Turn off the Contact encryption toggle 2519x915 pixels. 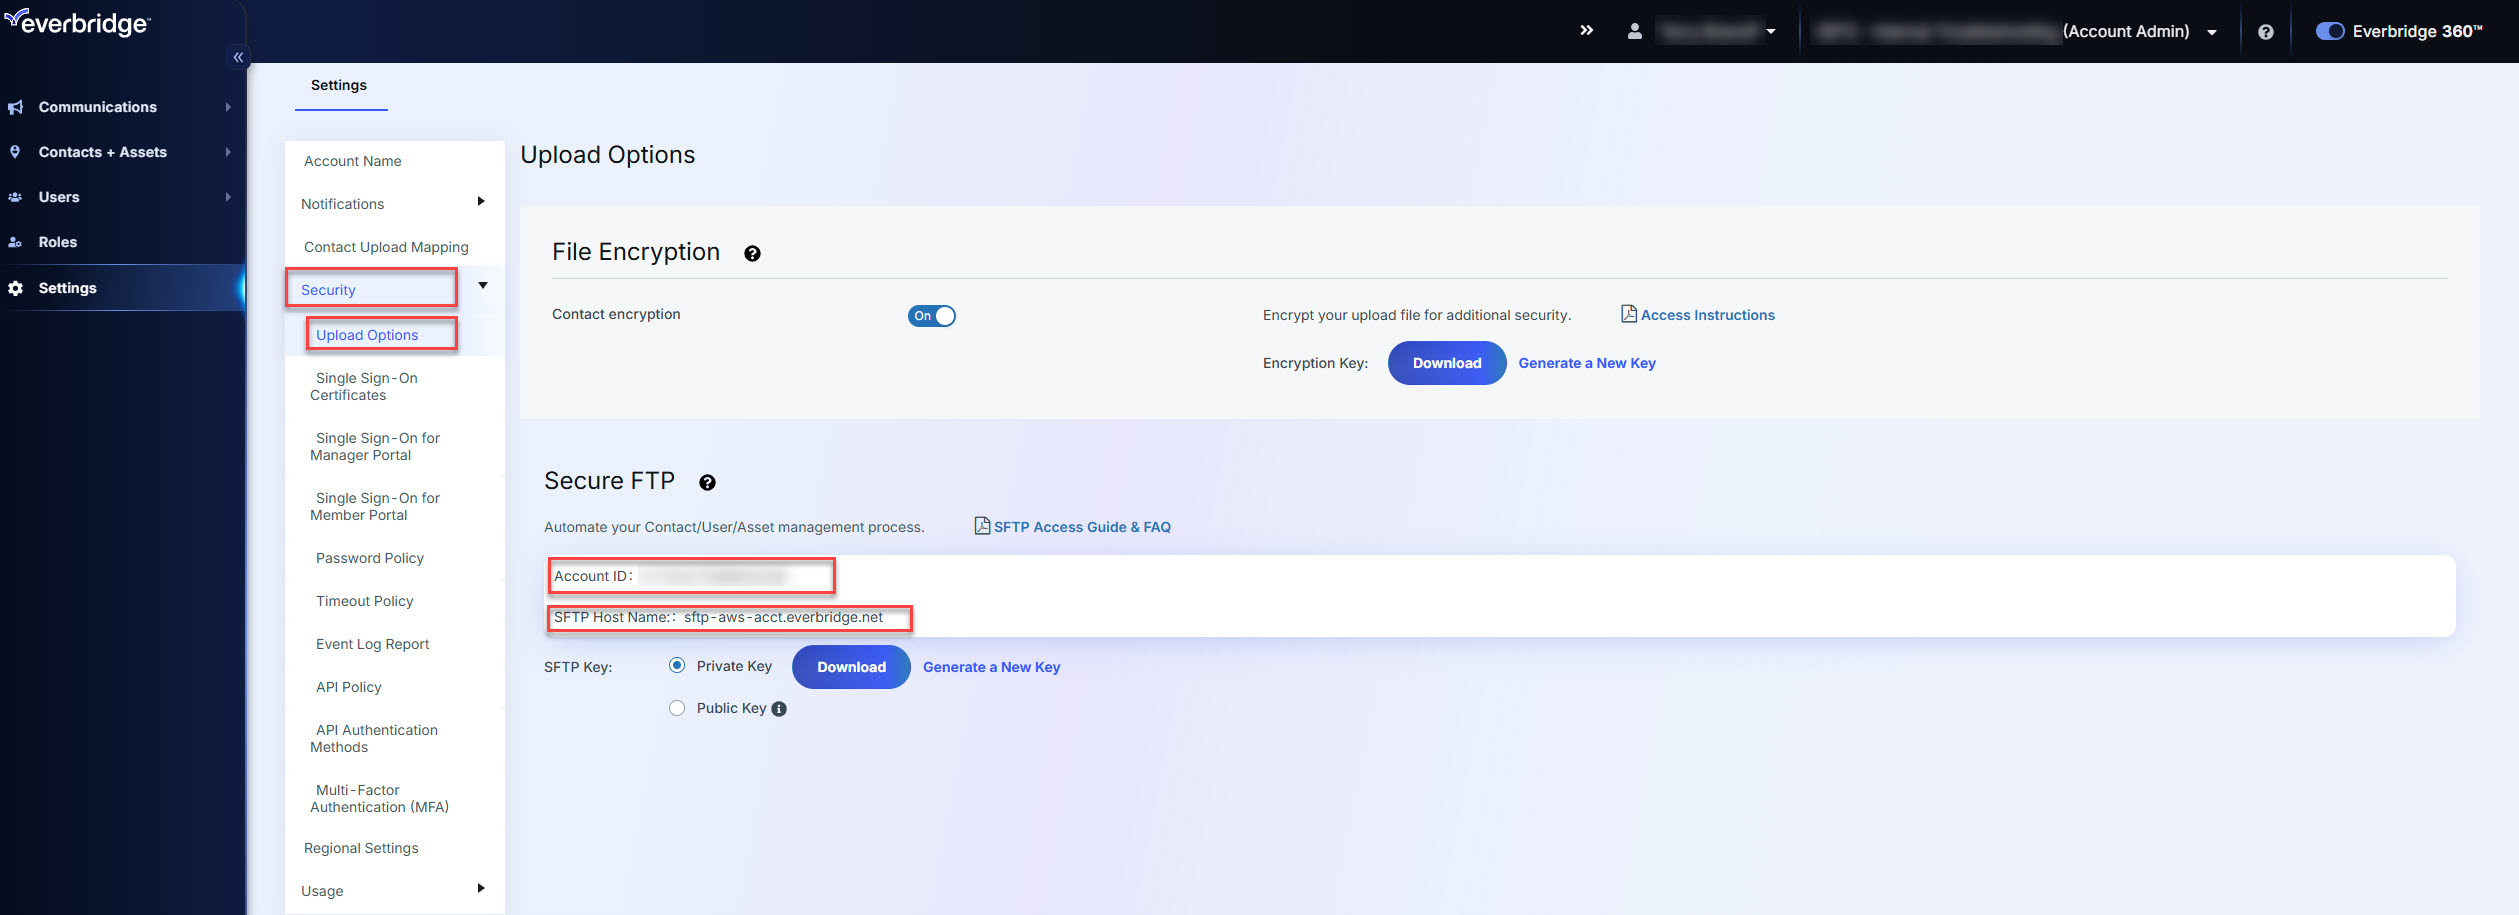point(931,315)
